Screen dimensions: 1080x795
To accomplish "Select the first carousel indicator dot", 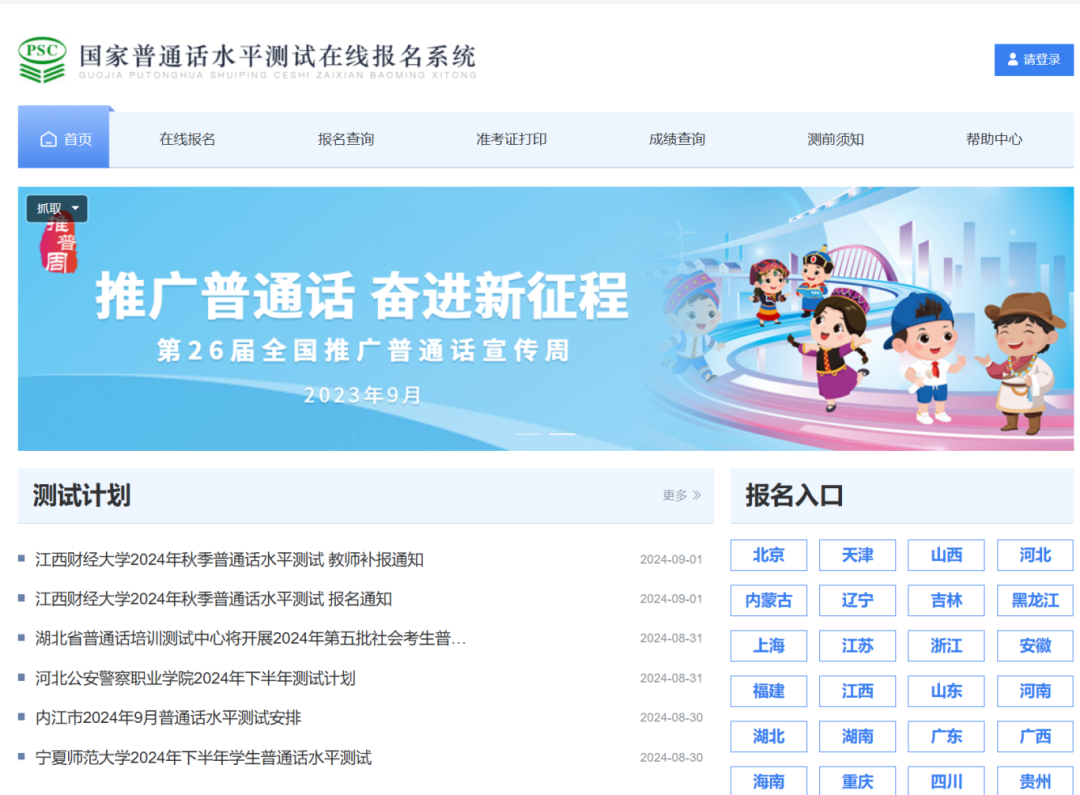I will [x=529, y=434].
